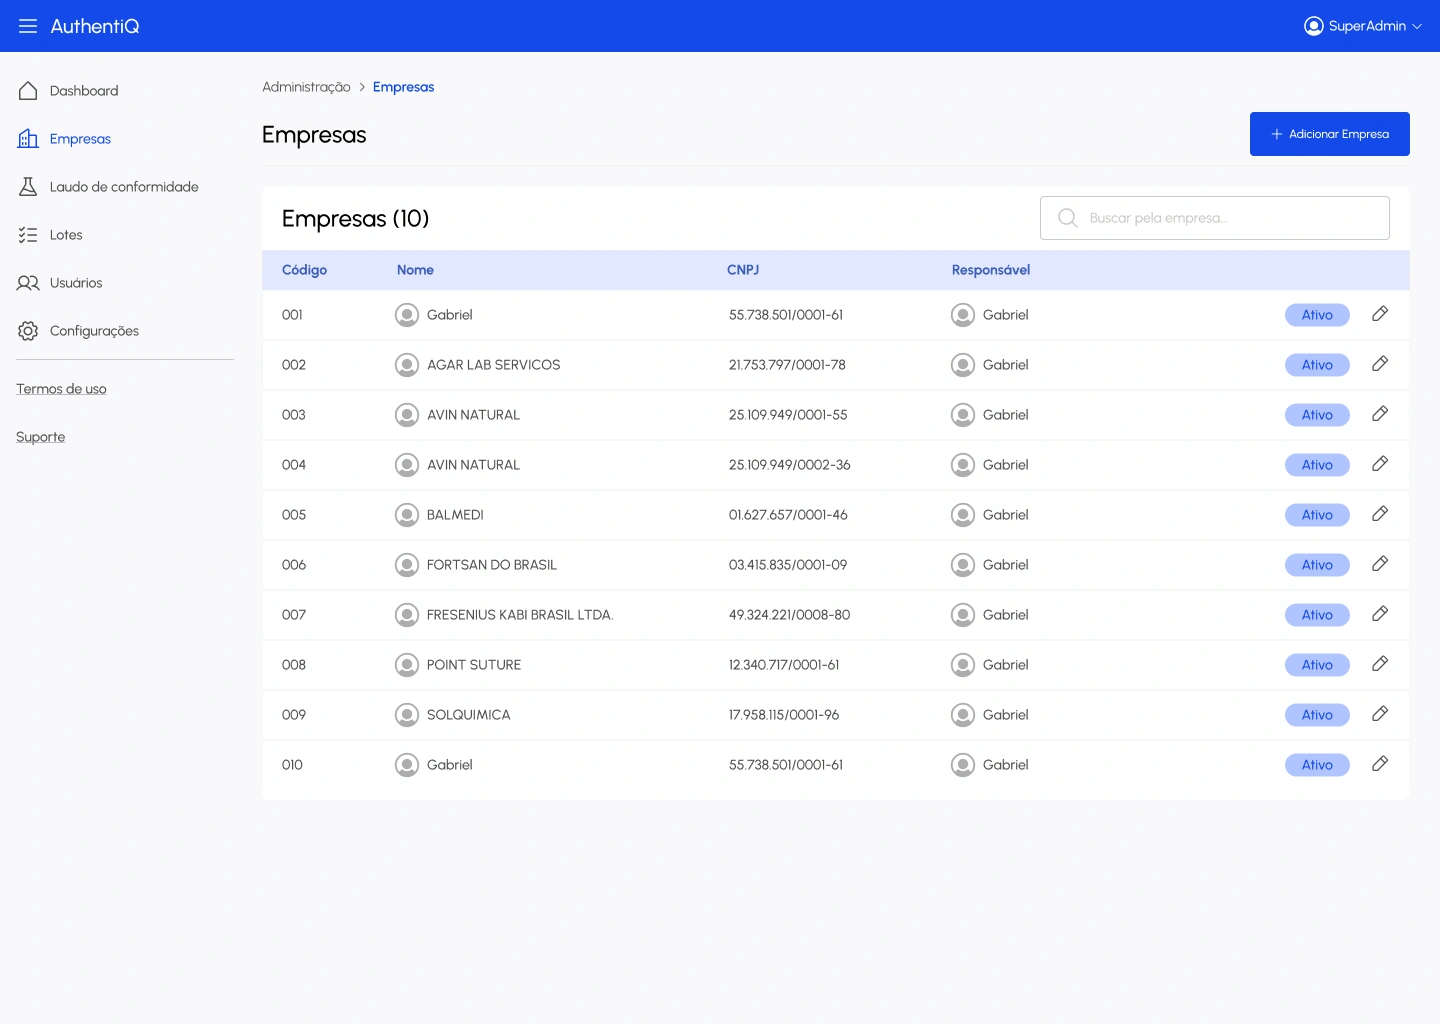Click edit pencil for POINT SUTURE
Image resolution: width=1440 pixels, height=1024 pixels.
(1380, 664)
